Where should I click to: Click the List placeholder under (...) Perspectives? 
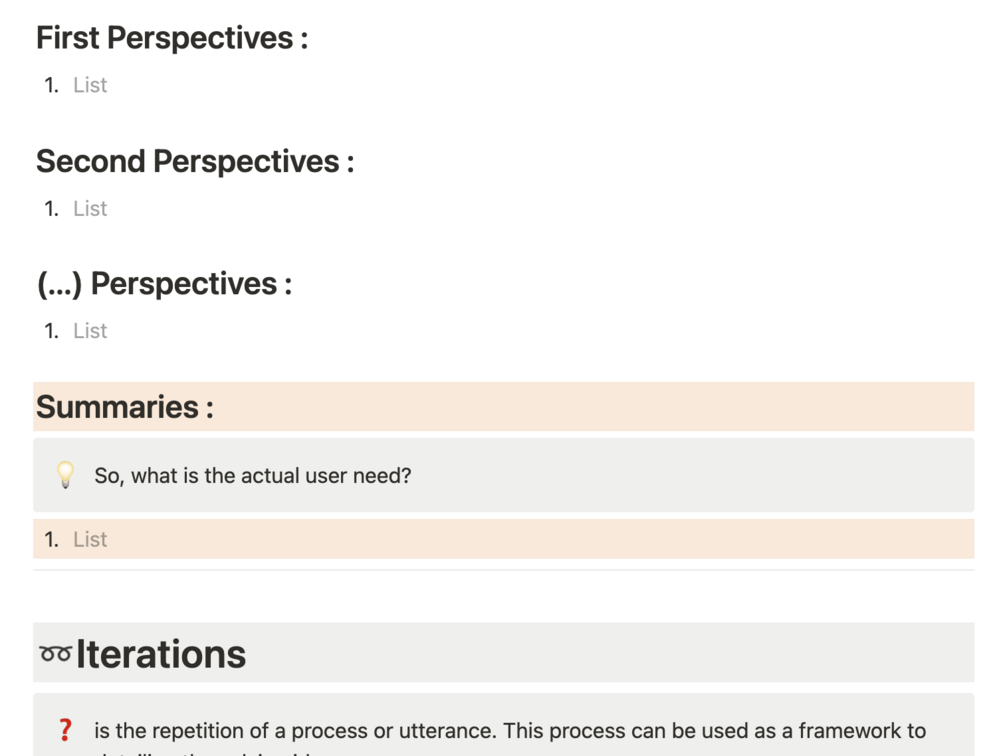coord(90,331)
